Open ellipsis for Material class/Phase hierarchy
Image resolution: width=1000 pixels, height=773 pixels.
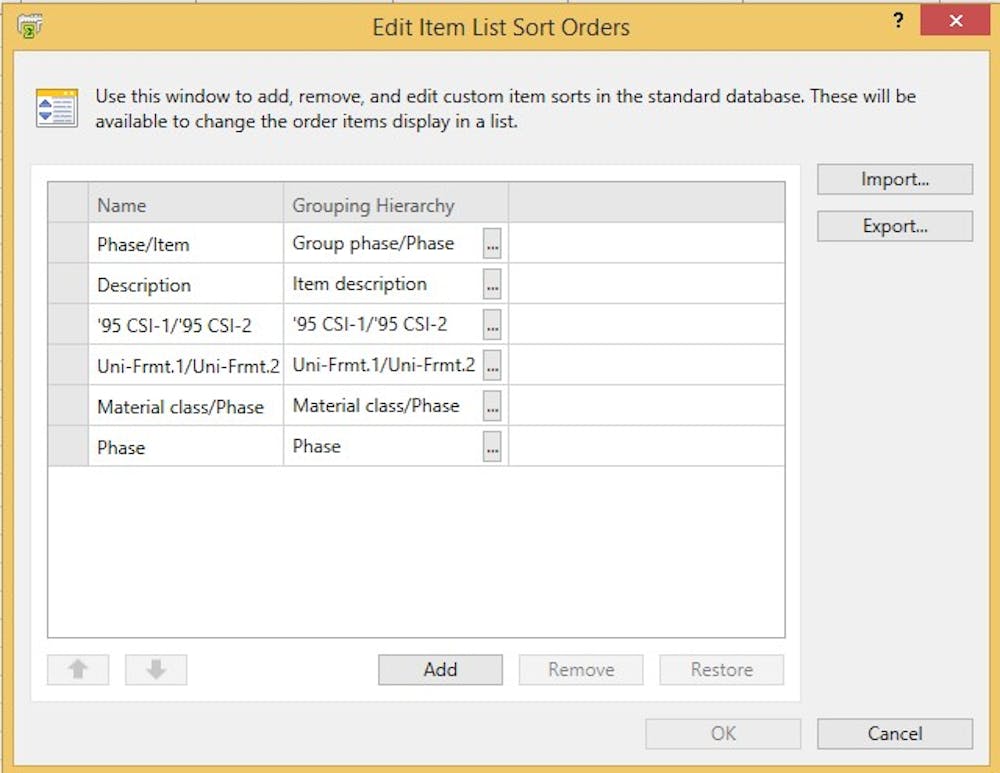coord(492,407)
